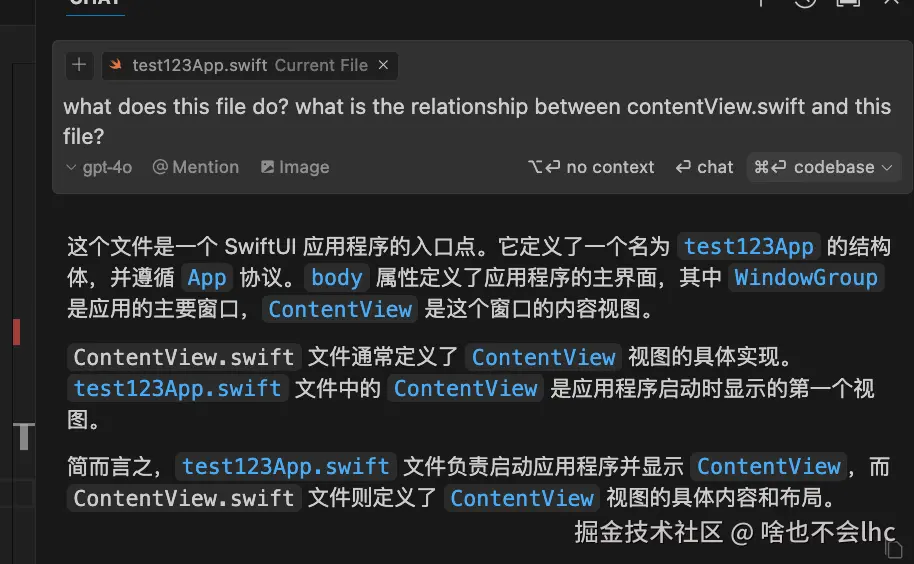Screen dimensions: 914x564
Task: Open the test123App inline code link
Action: click(750, 247)
